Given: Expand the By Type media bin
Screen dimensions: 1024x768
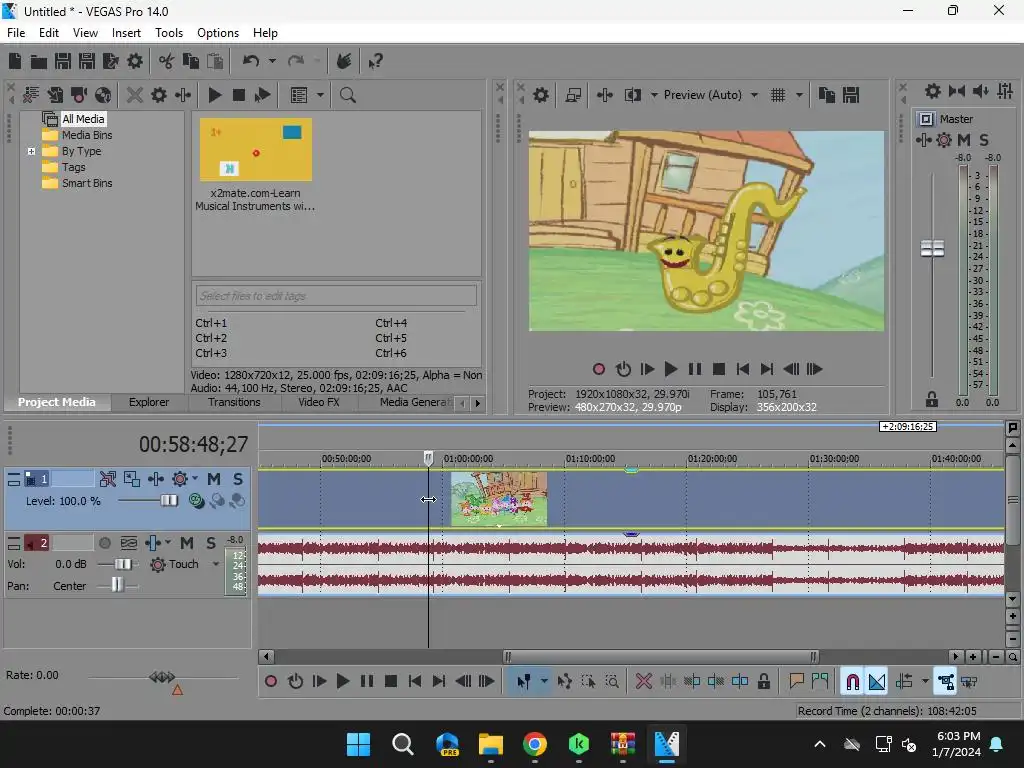Looking at the screenshot, I should click(31, 152).
